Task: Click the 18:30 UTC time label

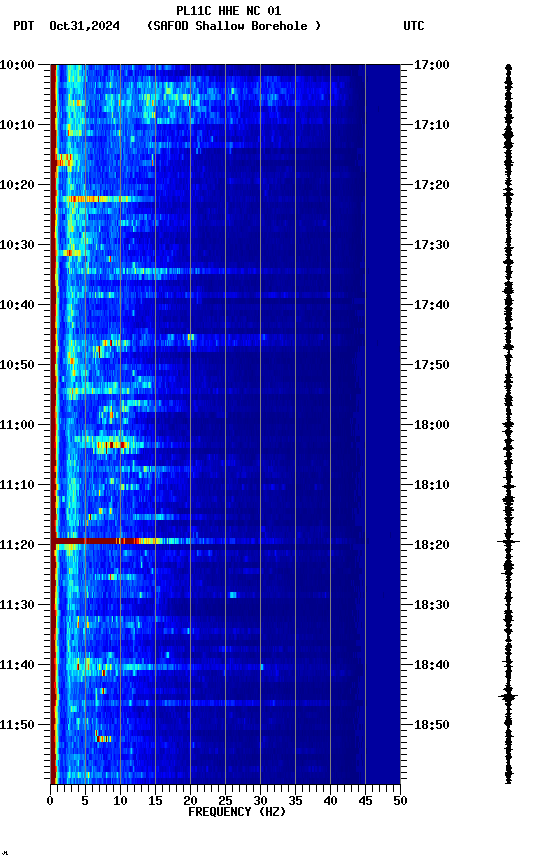Action: point(432,605)
